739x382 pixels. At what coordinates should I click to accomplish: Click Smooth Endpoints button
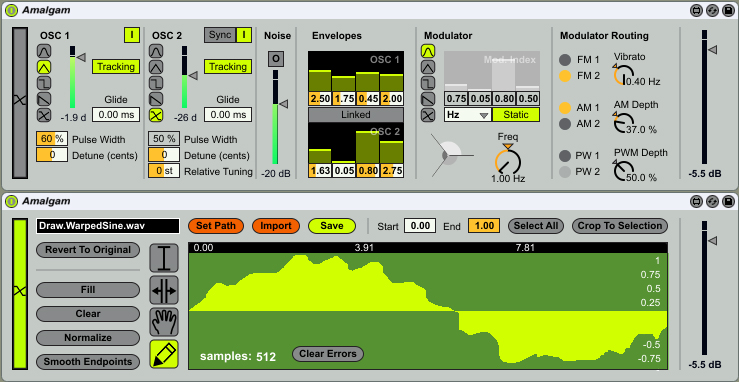click(x=88, y=362)
